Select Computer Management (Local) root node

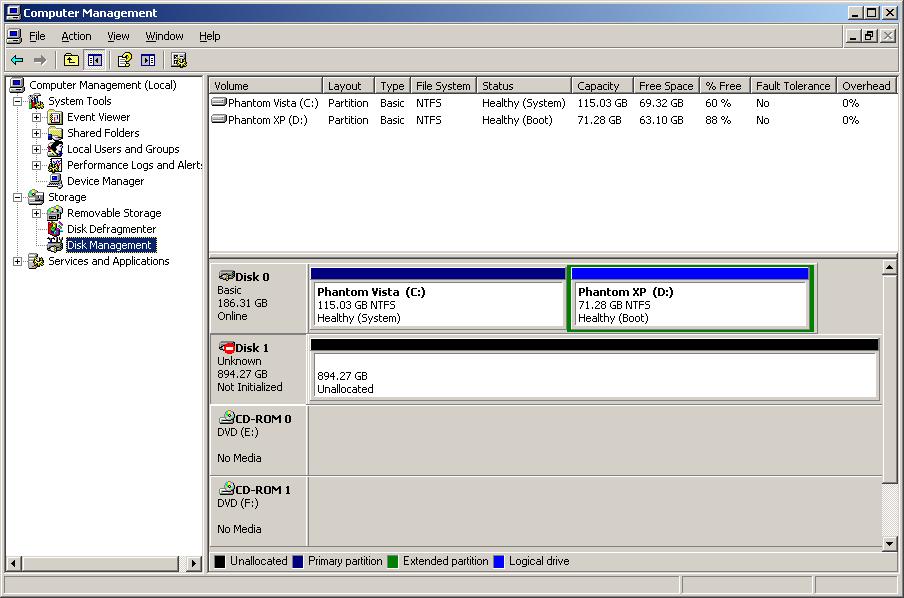tap(103, 85)
